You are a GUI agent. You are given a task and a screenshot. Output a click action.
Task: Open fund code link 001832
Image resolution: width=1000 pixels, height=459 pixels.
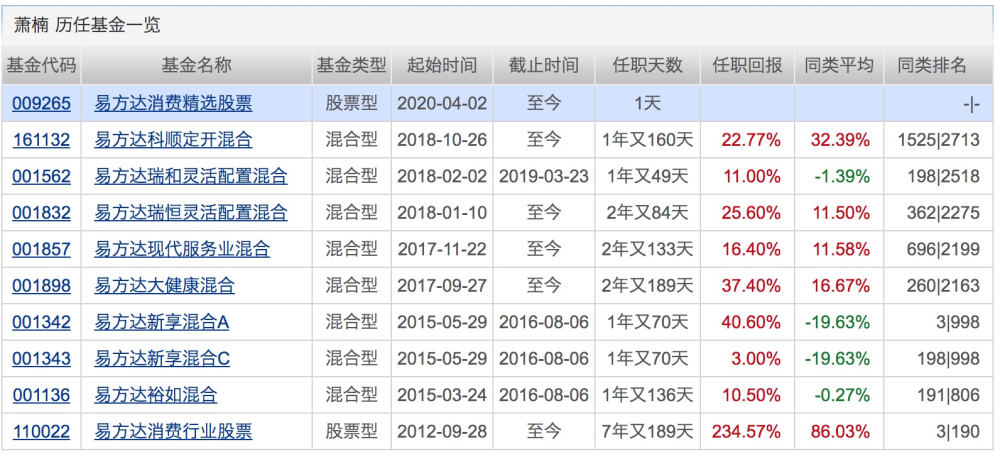[x=41, y=213]
